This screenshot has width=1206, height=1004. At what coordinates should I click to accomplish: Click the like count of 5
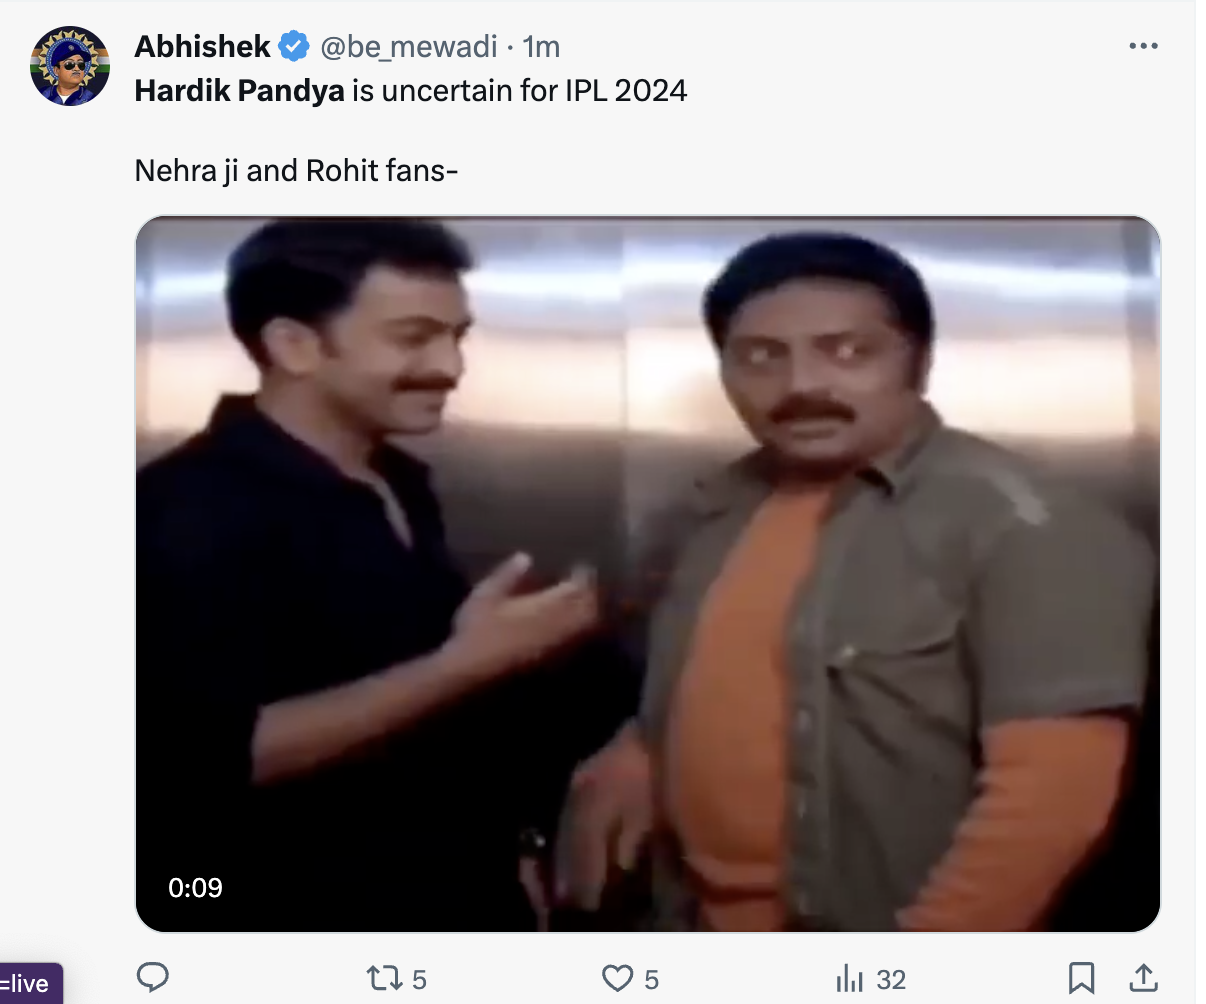tap(652, 980)
